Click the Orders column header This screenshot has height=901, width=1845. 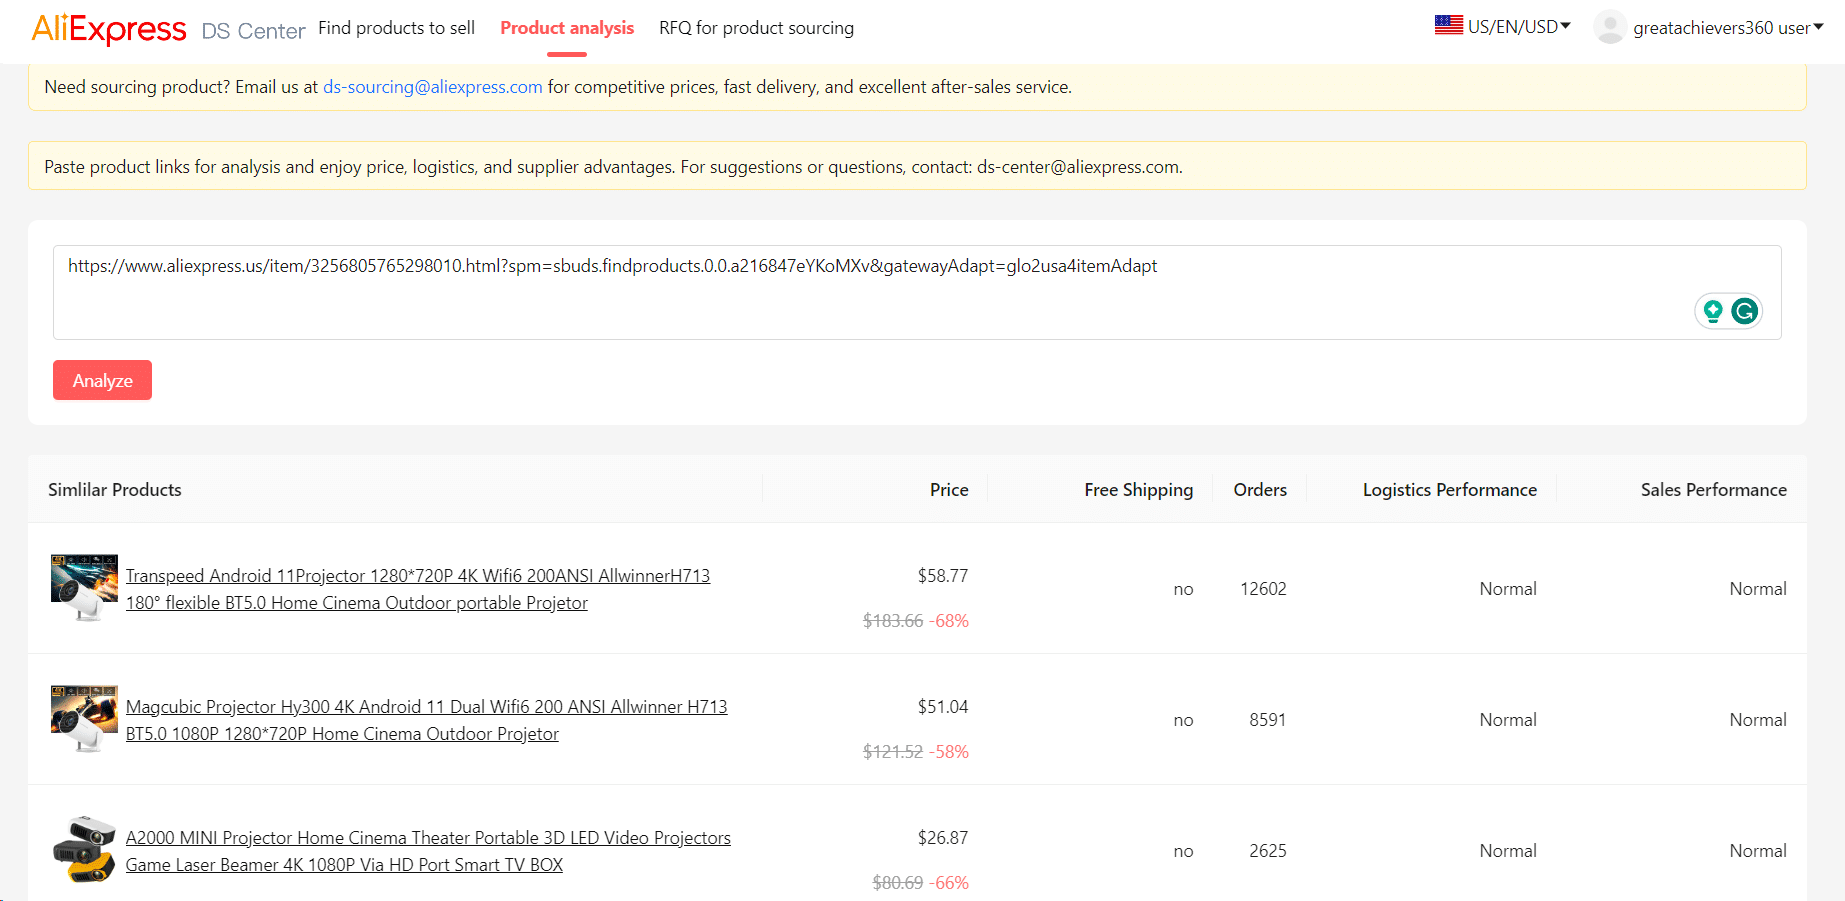point(1260,490)
